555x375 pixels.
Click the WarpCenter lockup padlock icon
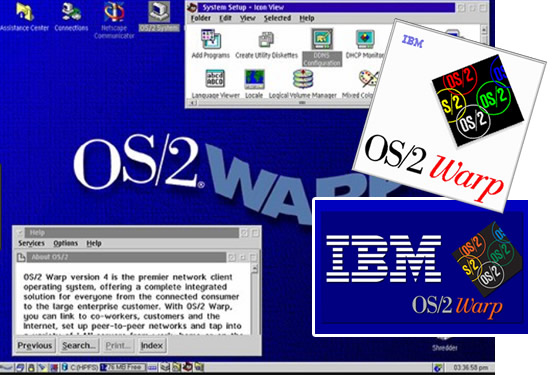pyautogui.click(x=31, y=368)
